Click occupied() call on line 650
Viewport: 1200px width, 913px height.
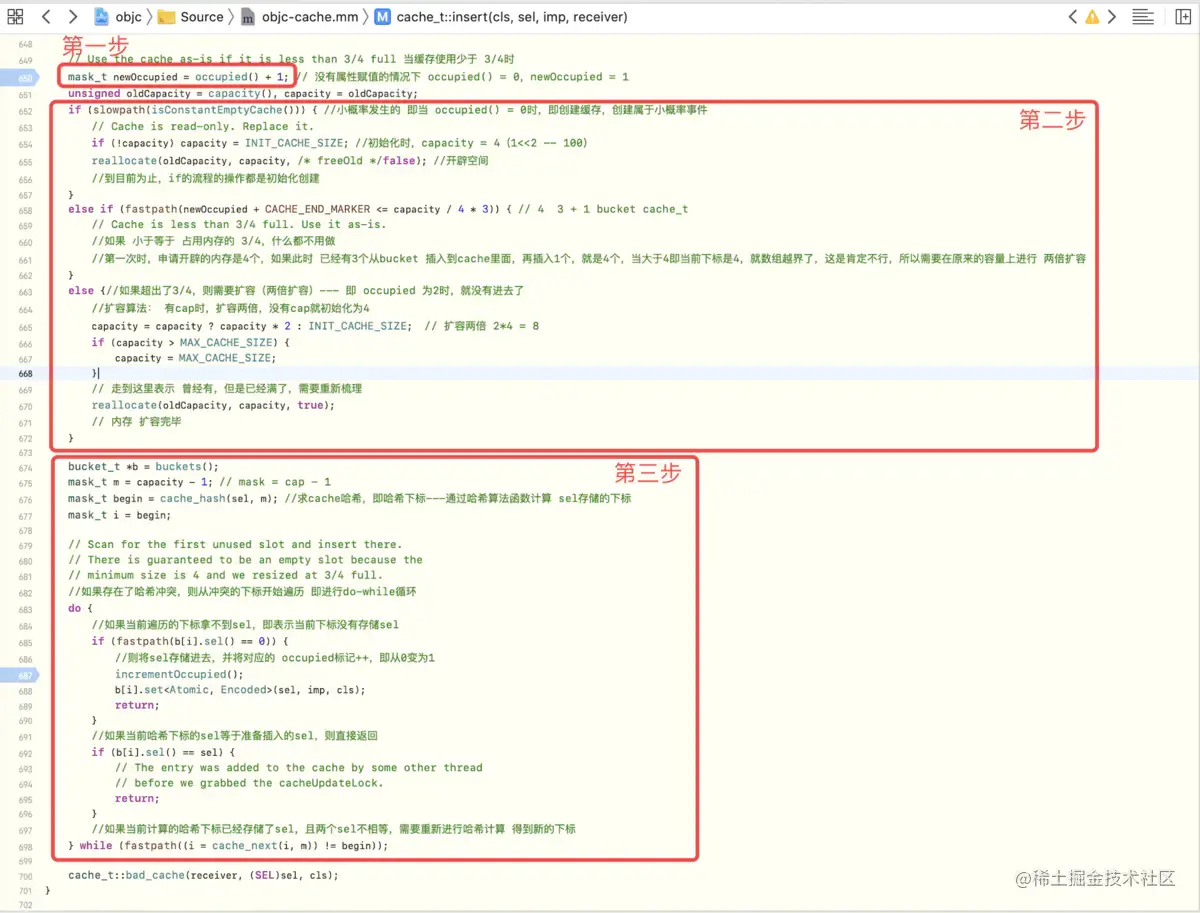[x=229, y=77]
